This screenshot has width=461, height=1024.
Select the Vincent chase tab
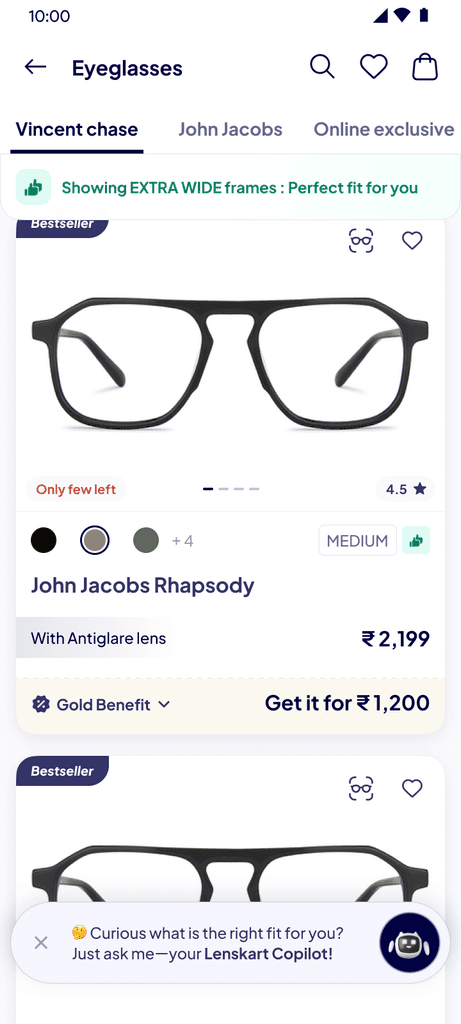click(77, 129)
